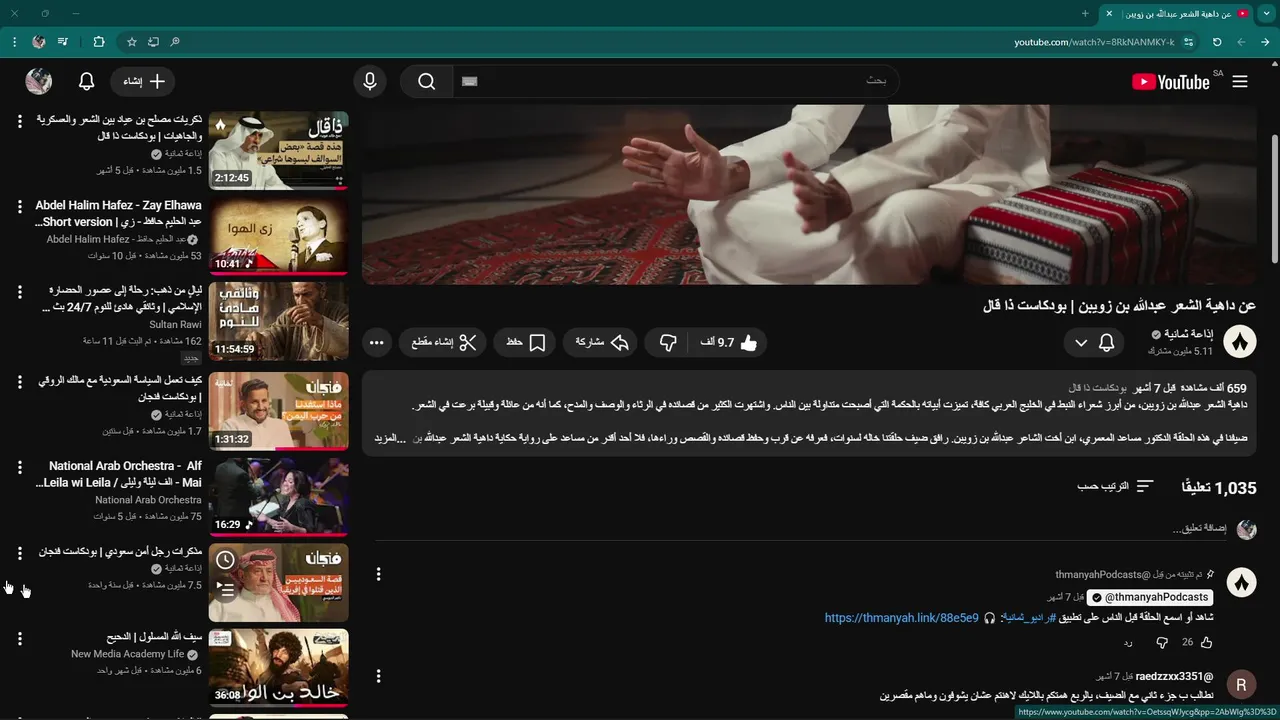
Task: Open the browser profile avatar menu
Action: pos(38,42)
